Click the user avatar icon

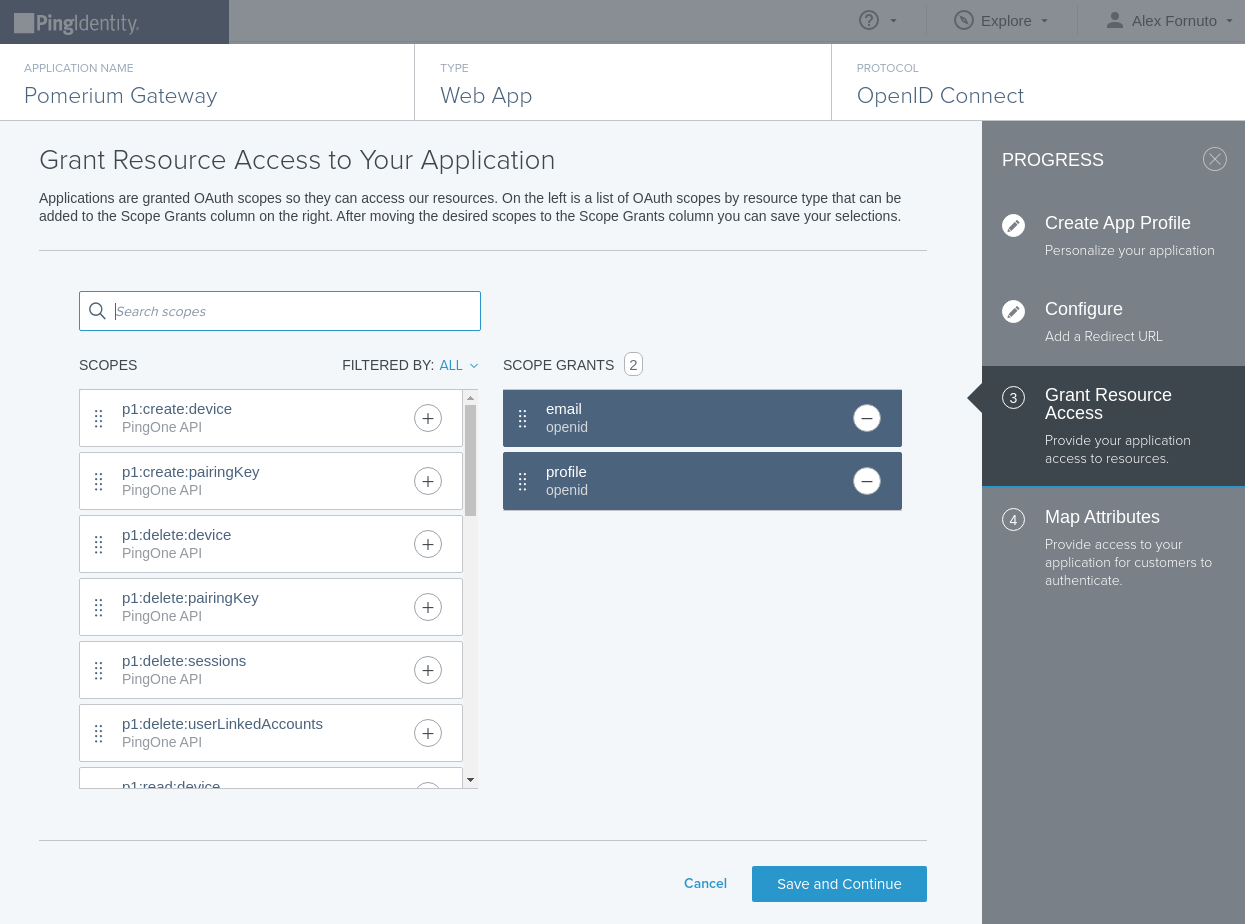tap(1115, 20)
